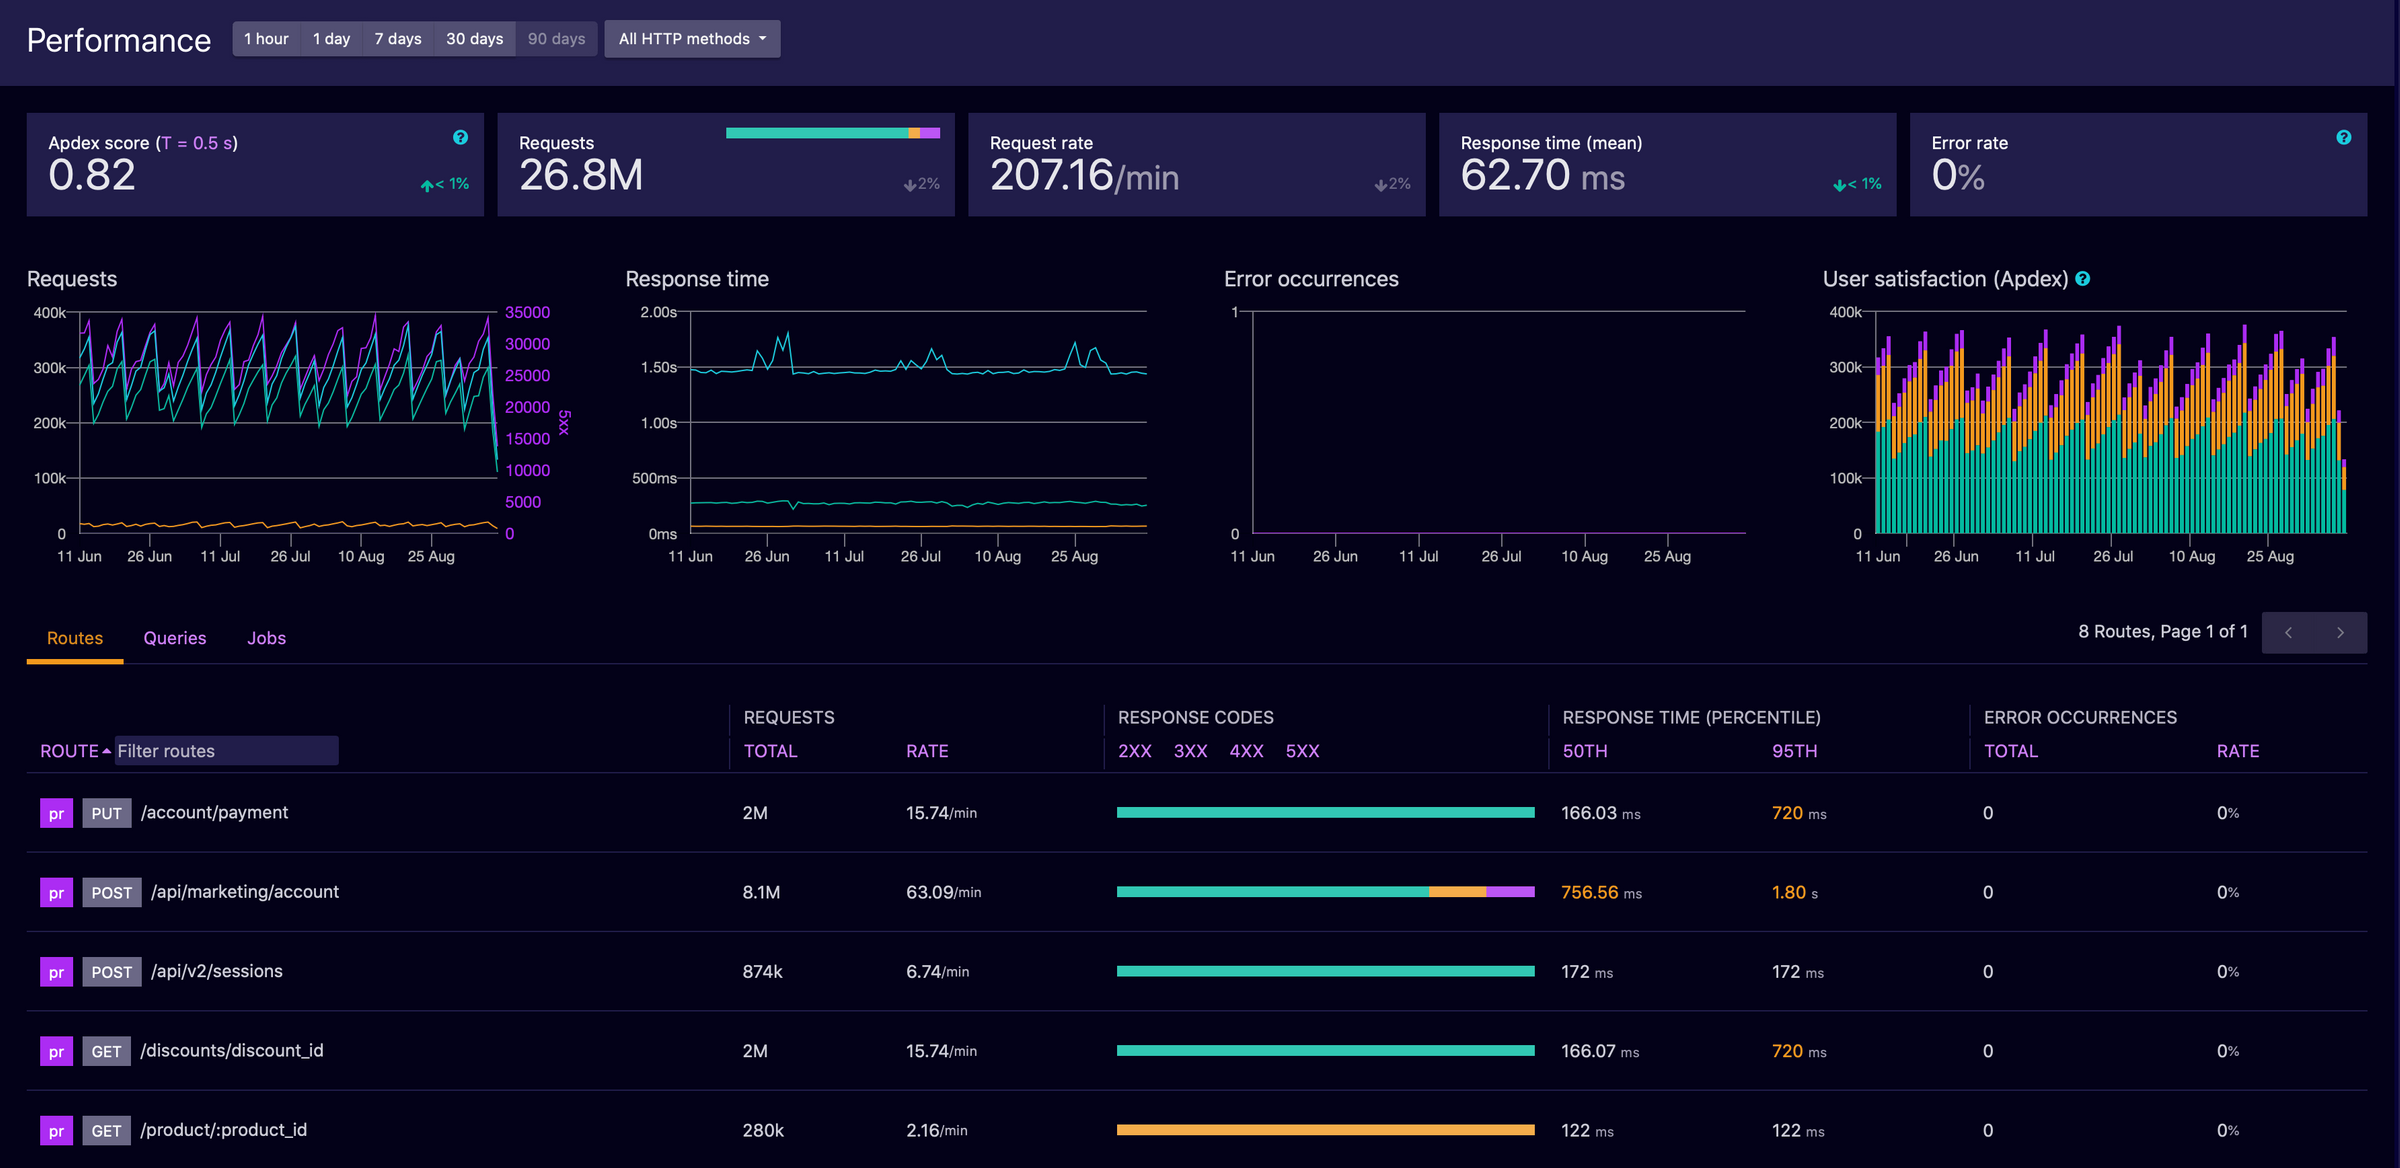The height and width of the screenshot is (1168, 2400).
Task: Select the 1 hour time range
Action: (x=266, y=39)
